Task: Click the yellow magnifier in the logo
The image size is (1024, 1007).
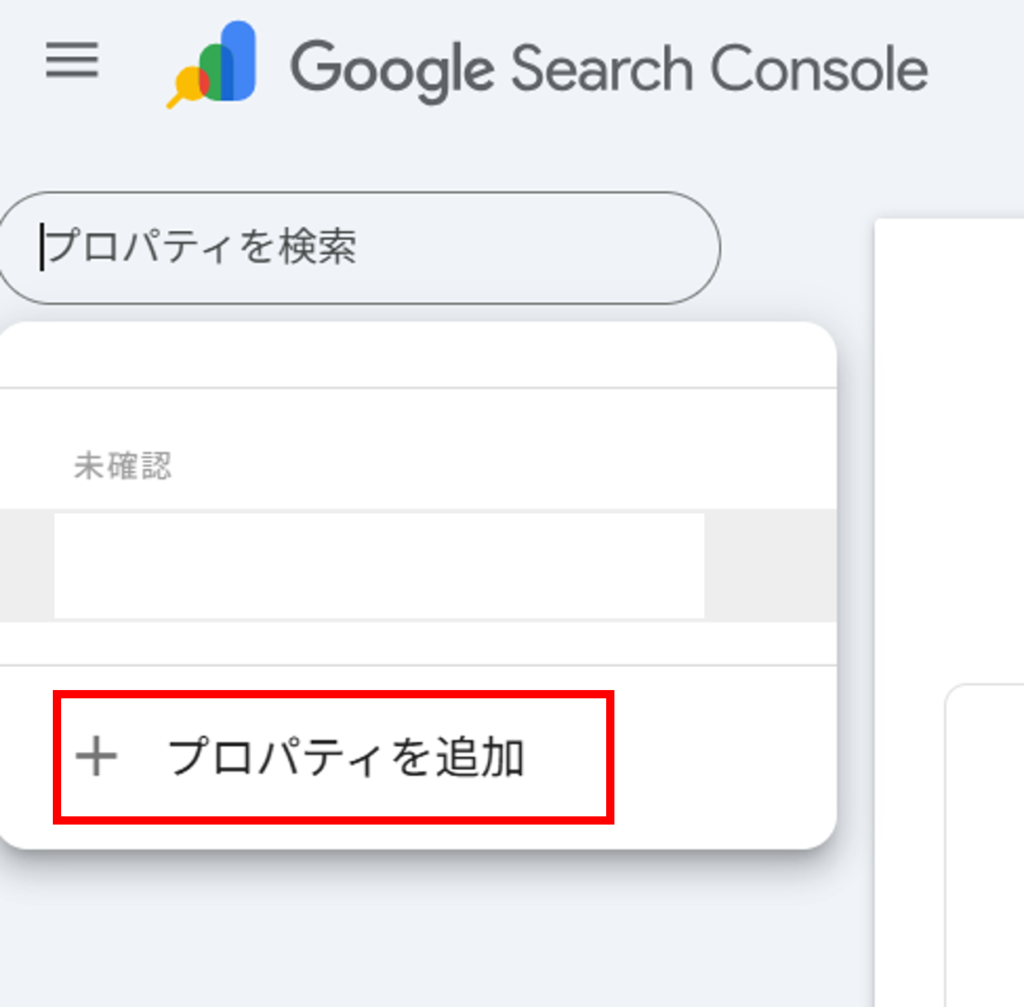Action: point(186,87)
